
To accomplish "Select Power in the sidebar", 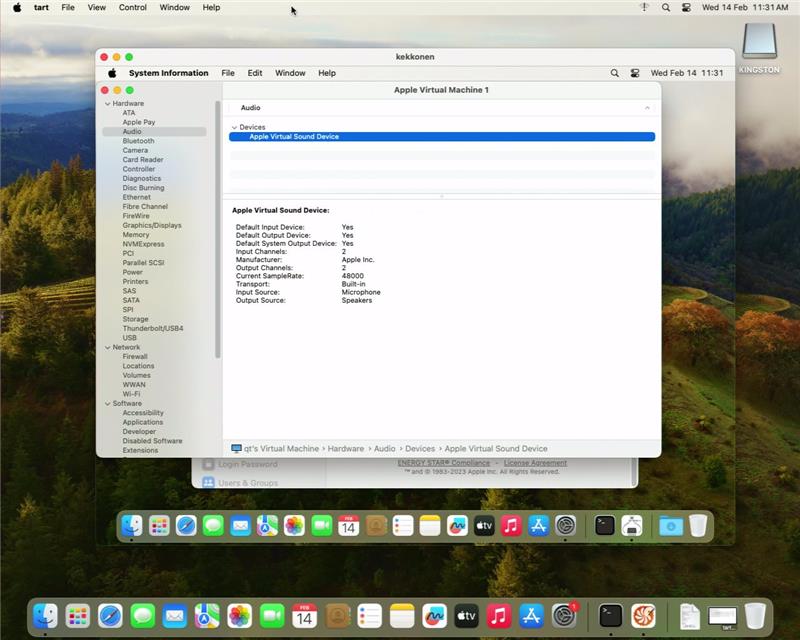I will click(x=133, y=272).
